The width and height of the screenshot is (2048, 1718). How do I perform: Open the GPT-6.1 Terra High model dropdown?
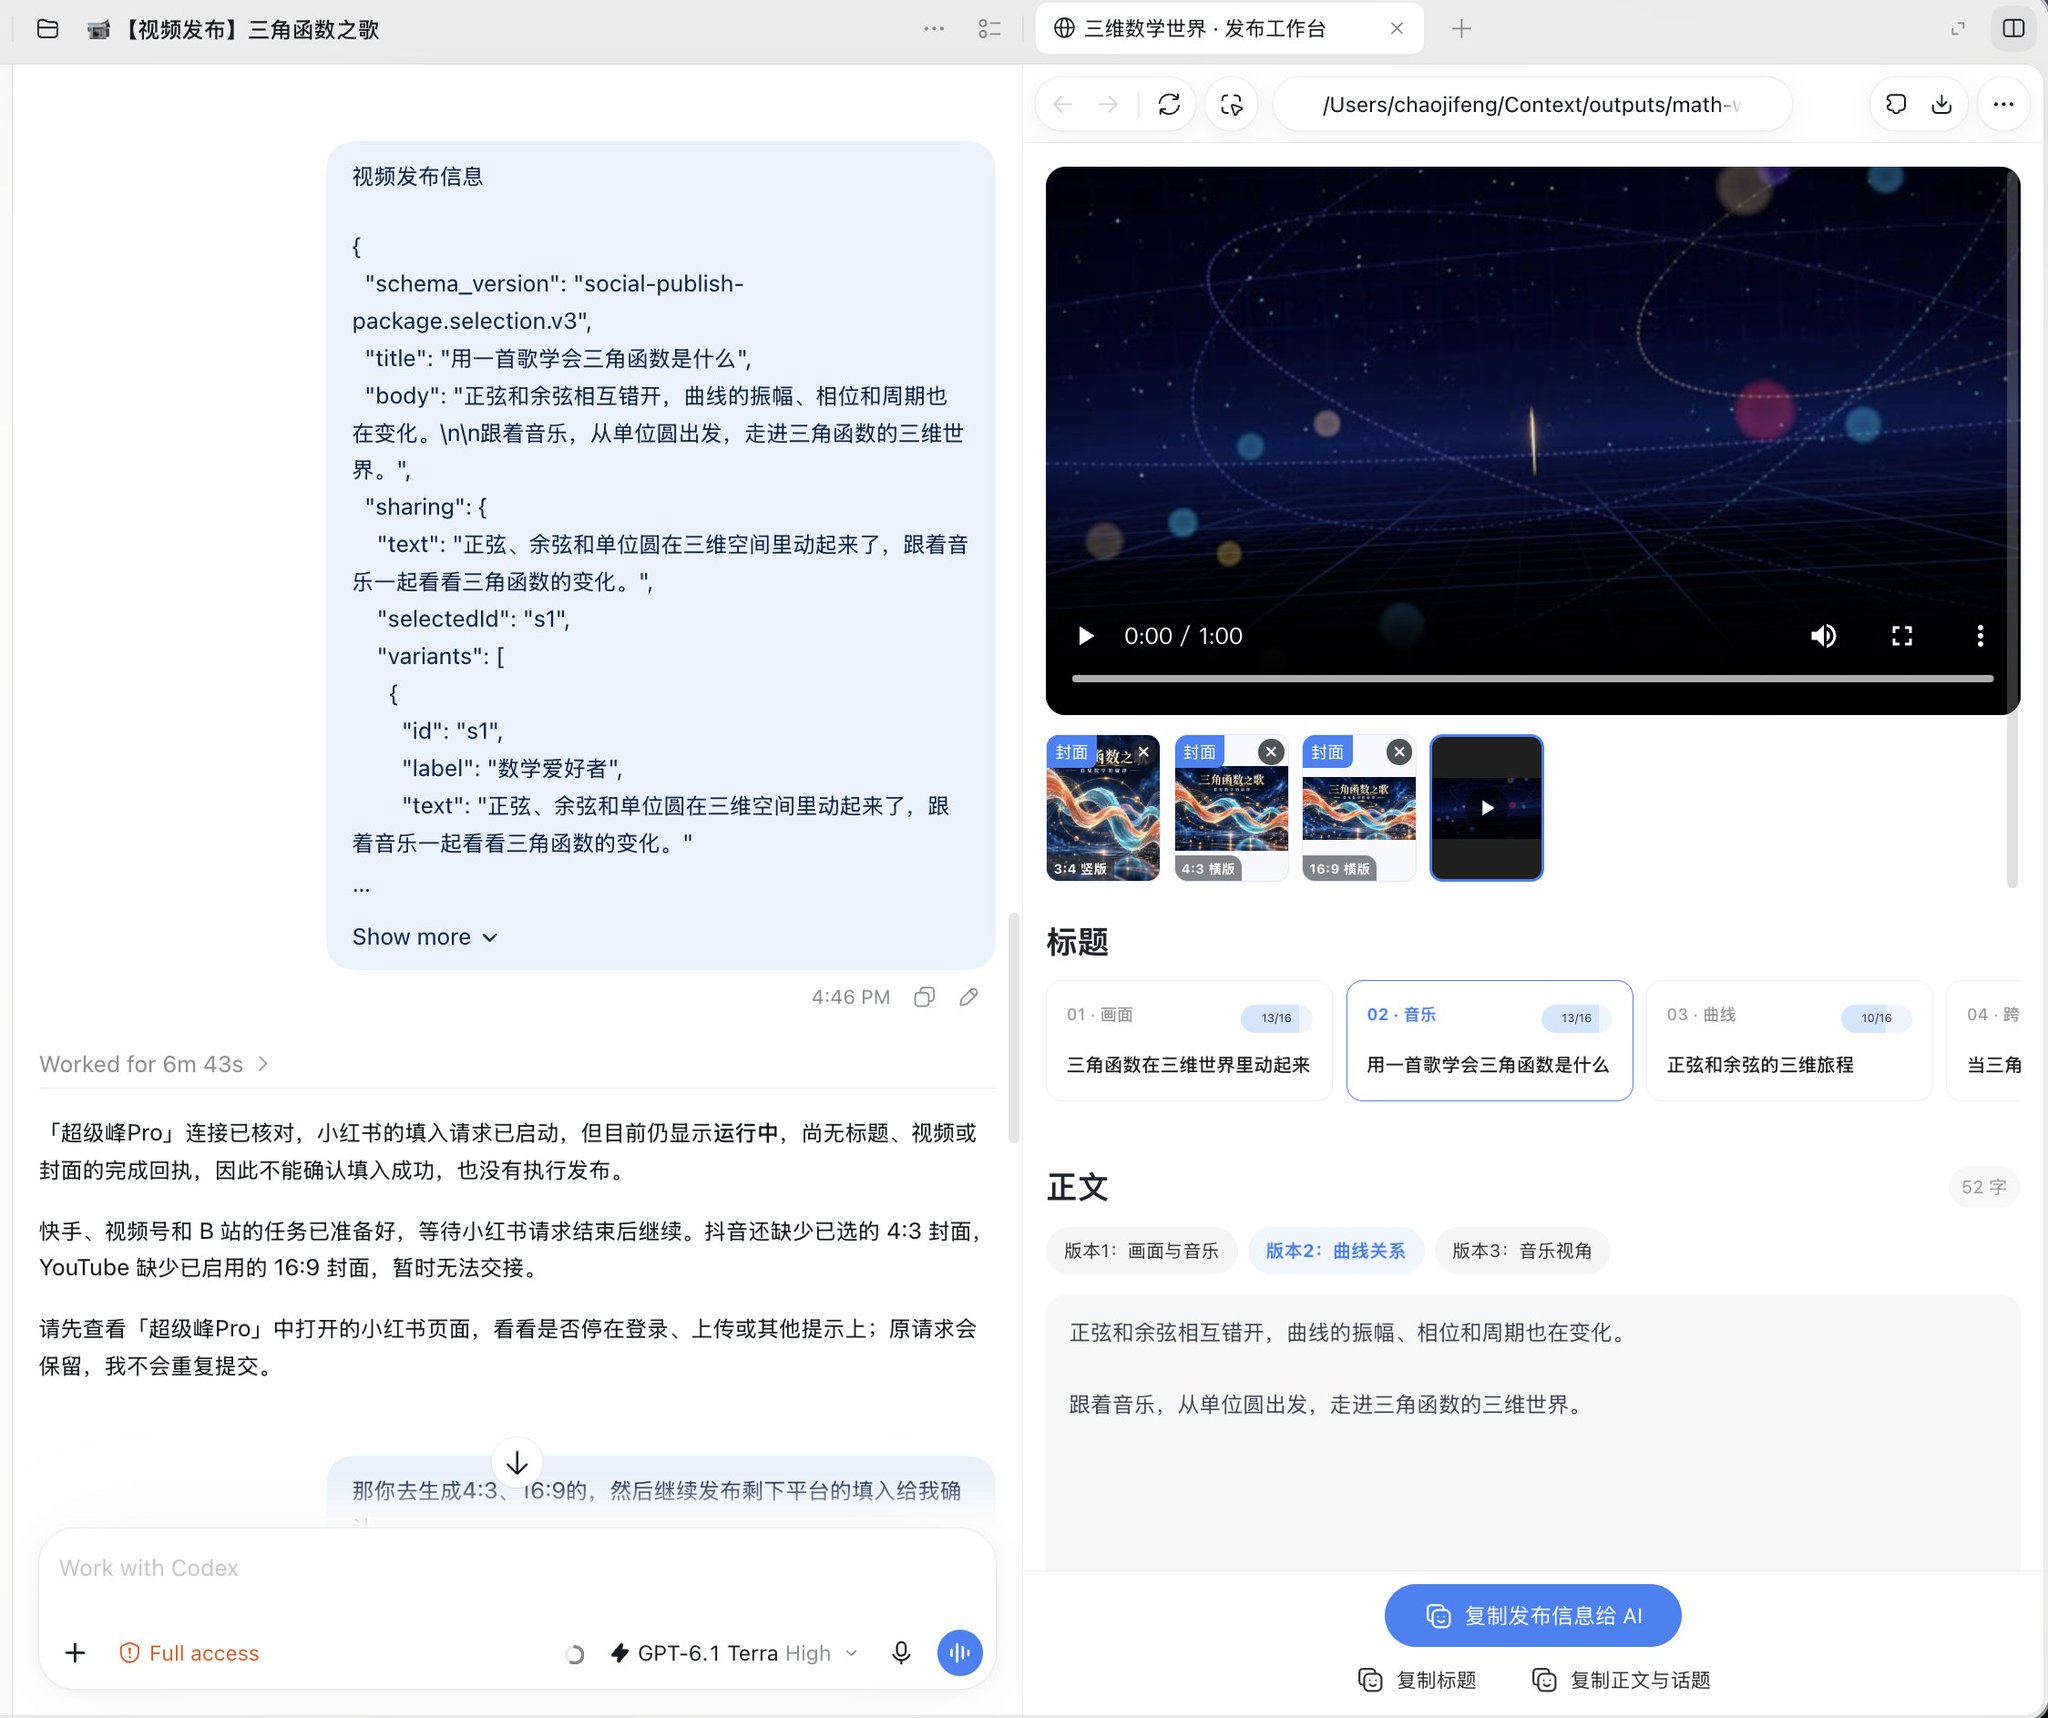(x=735, y=1653)
